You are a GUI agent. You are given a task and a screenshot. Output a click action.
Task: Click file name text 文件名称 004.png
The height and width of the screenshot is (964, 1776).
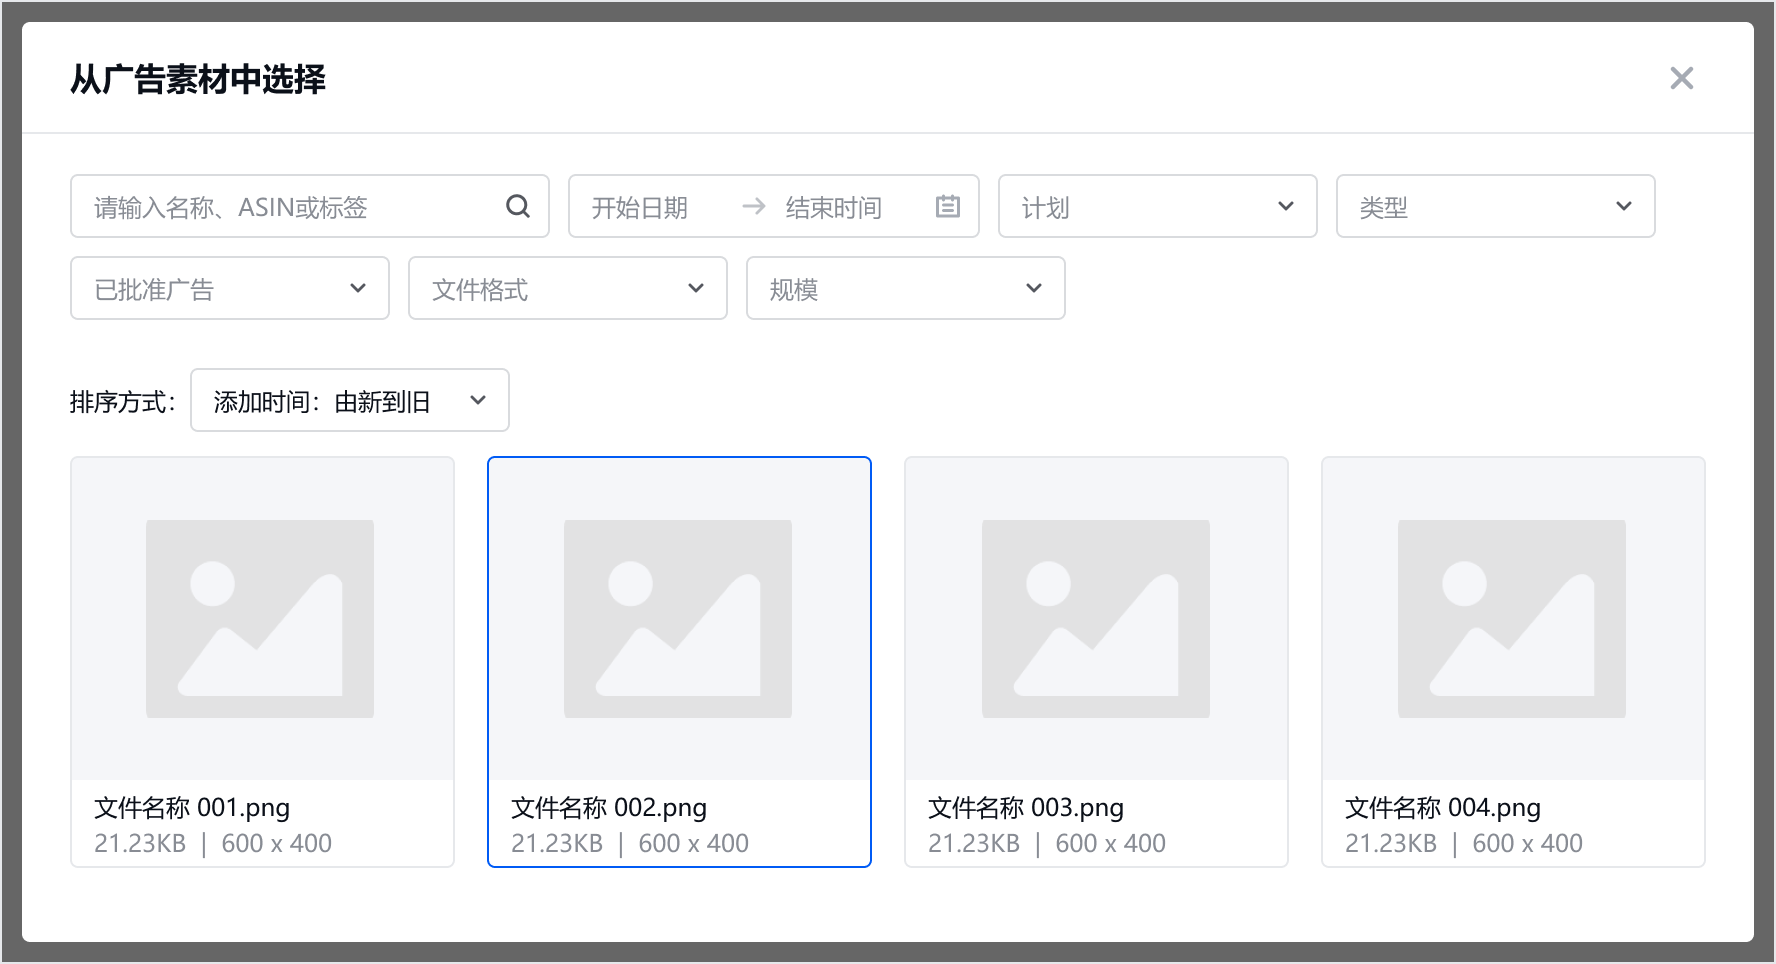pos(1443,807)
